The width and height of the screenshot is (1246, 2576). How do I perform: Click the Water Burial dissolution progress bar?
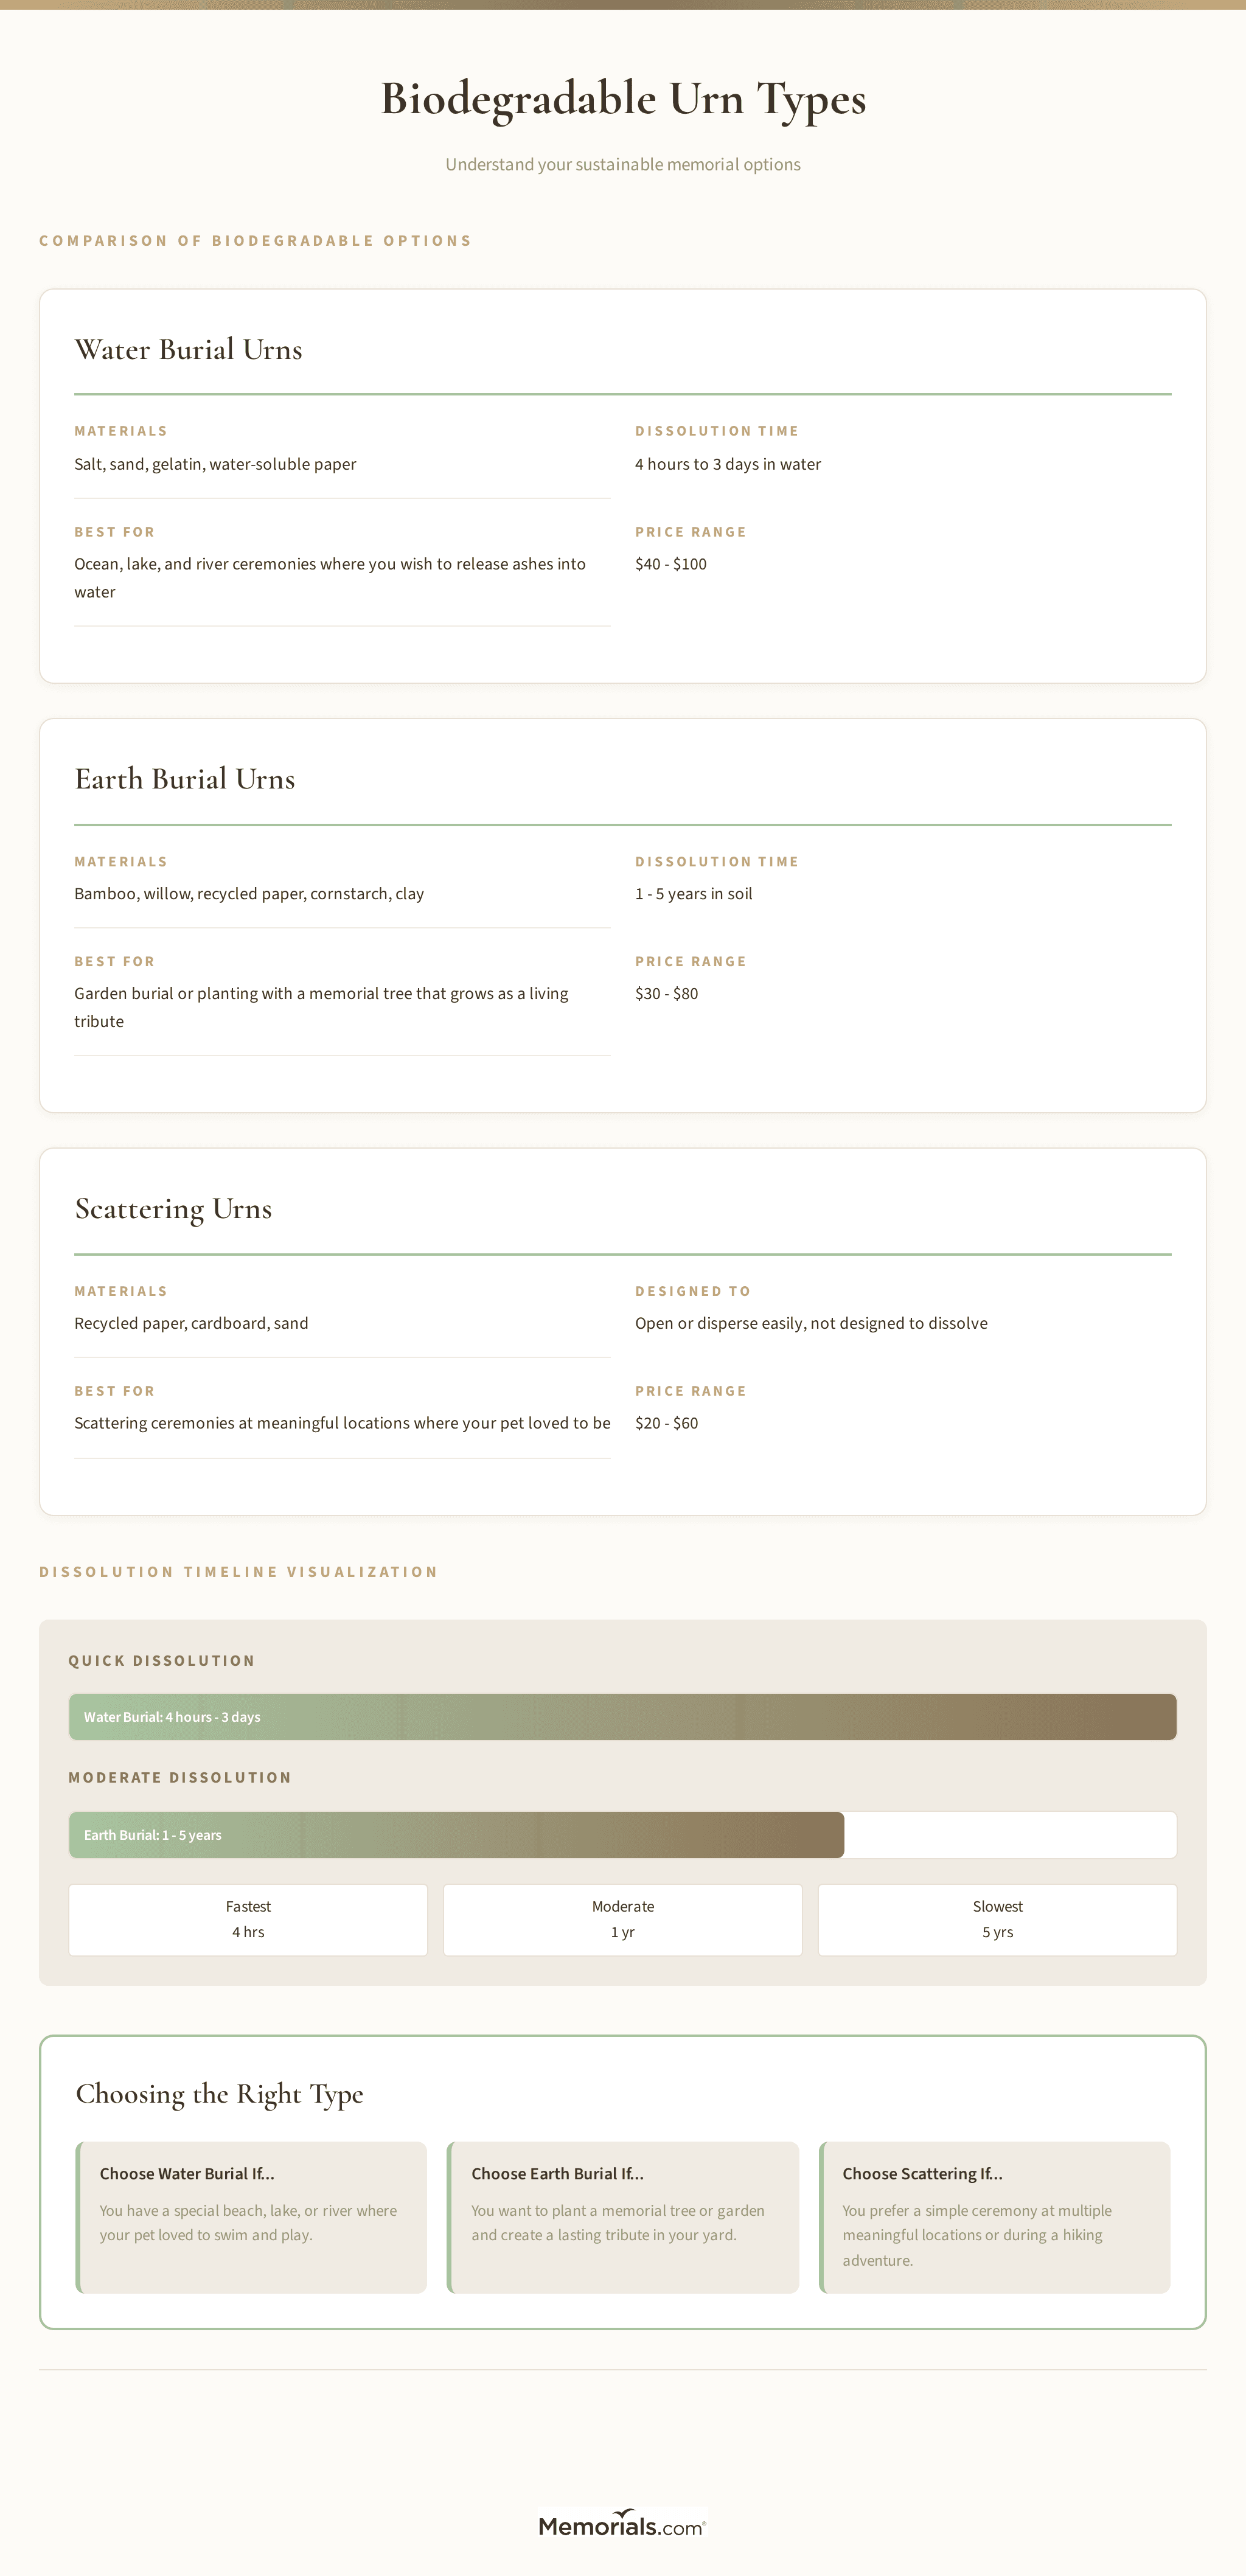[x=622, y=1717]
